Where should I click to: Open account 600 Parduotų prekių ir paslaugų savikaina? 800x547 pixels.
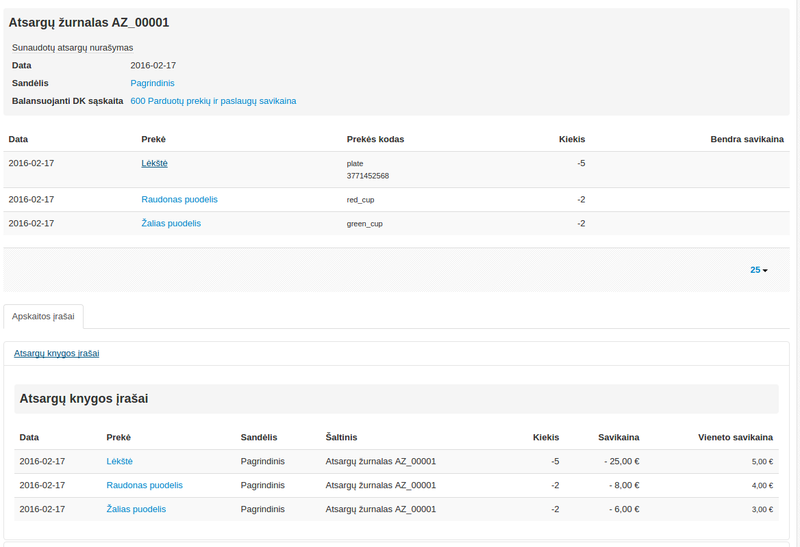(x=213, y=101)
